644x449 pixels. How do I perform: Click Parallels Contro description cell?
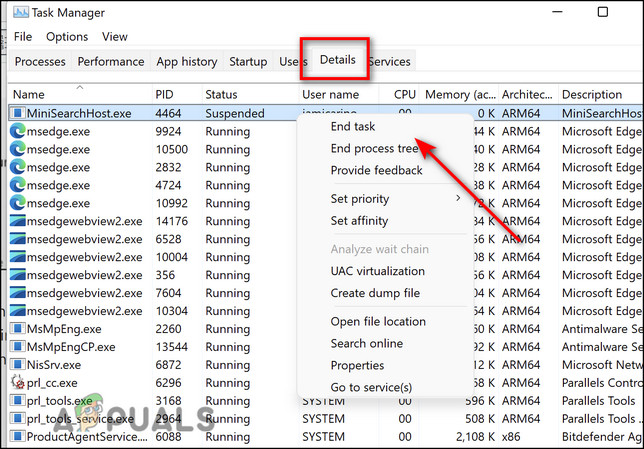pyautogui.click(x=602, y=383)
